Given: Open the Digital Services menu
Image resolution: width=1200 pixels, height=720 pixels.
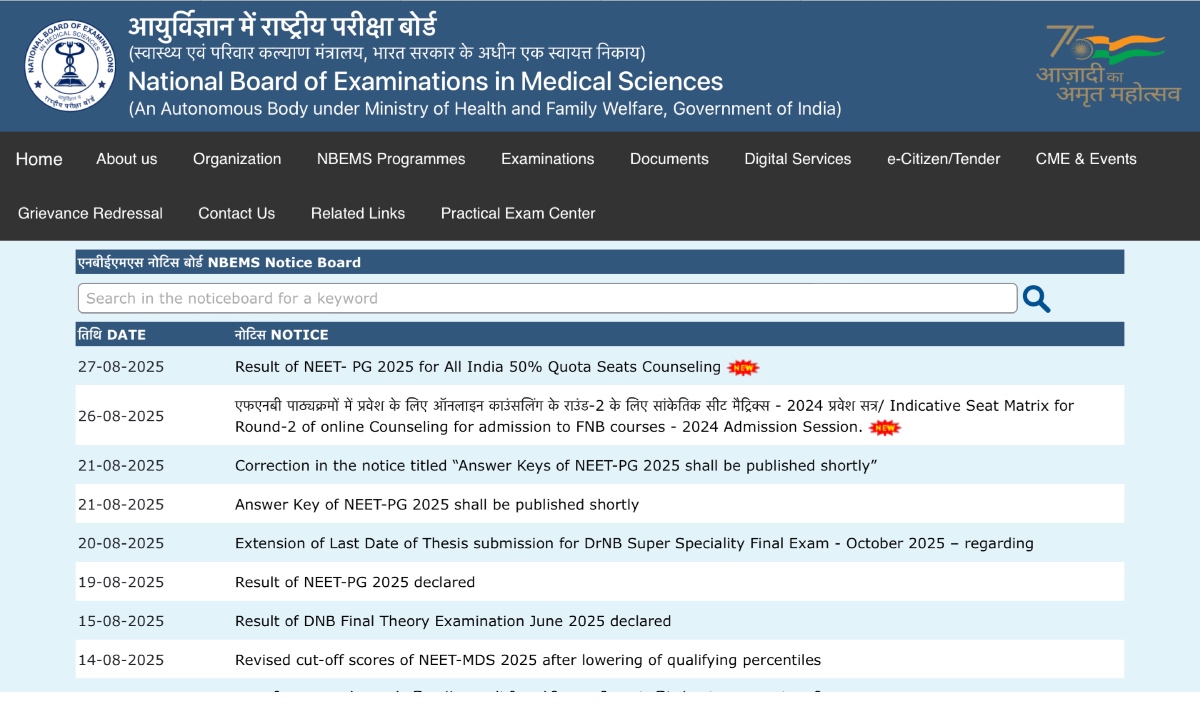Looking at the screenshot, I should (x=798, y=159).
